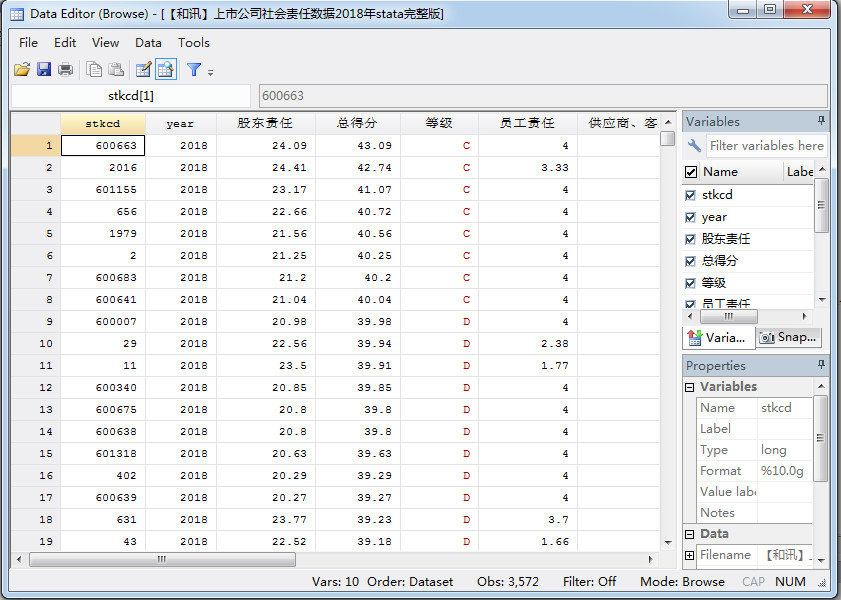
Task: Click the 股东责任 column header
Action: point(265,123)
